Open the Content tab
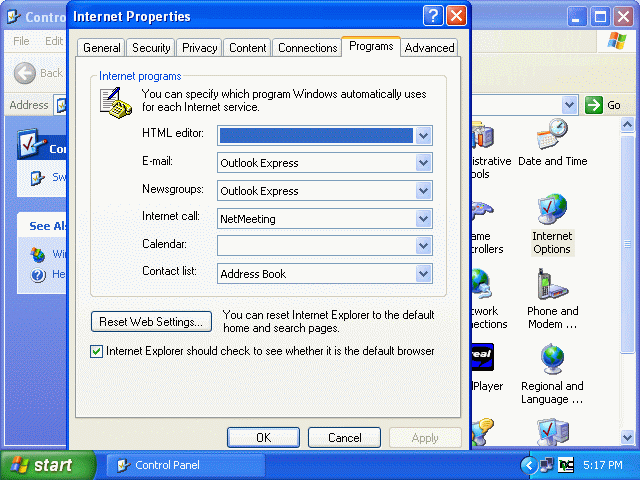 click(x=247, y=48)
